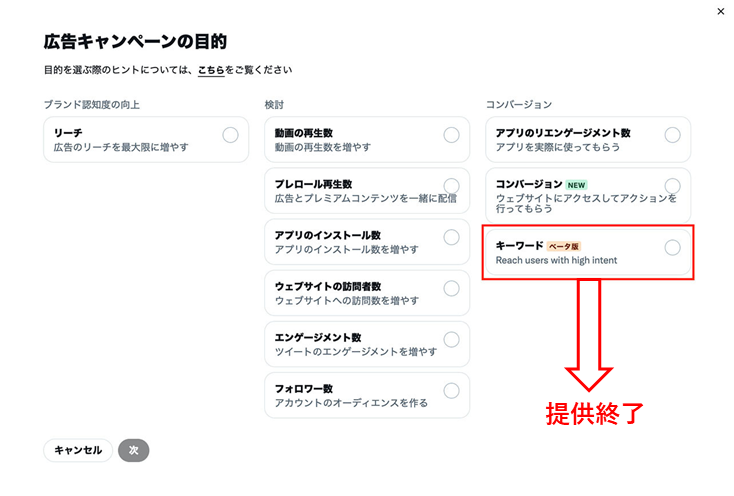Select the キーワード beta radio button
Screen dimensions: 734x496
[672, 247]
